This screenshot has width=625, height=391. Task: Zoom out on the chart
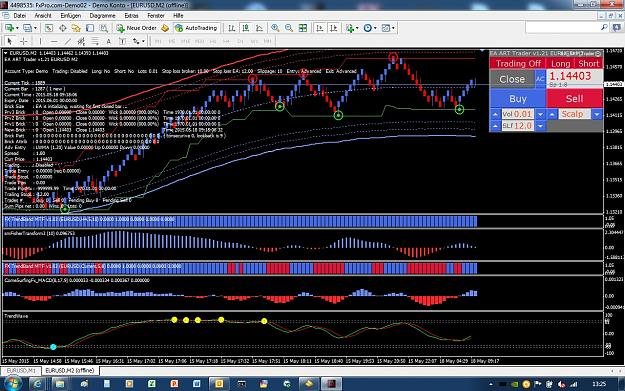289,28
